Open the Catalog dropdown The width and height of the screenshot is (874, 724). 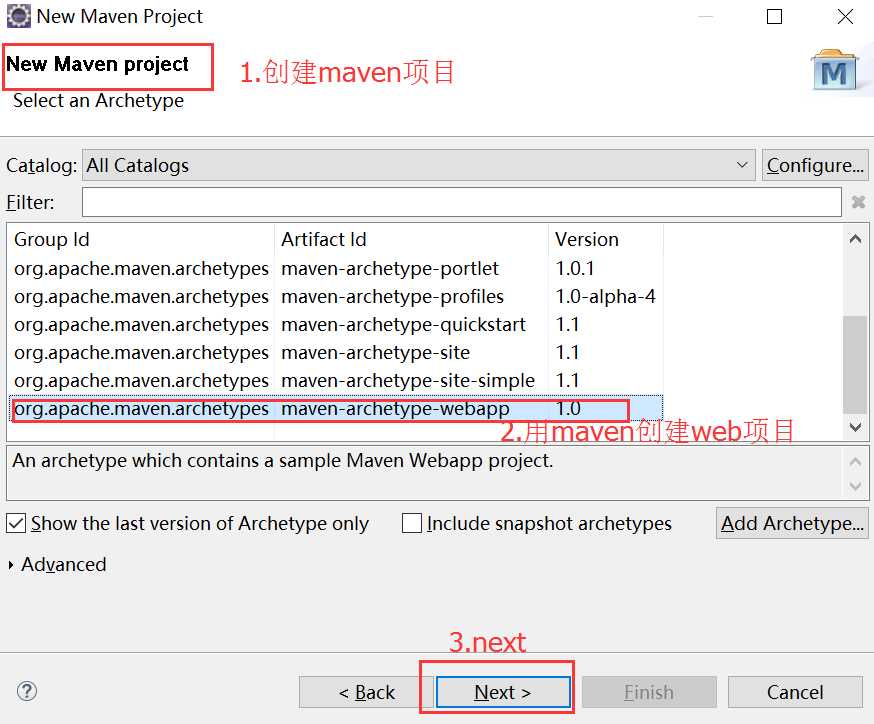(x=419, y=165)
